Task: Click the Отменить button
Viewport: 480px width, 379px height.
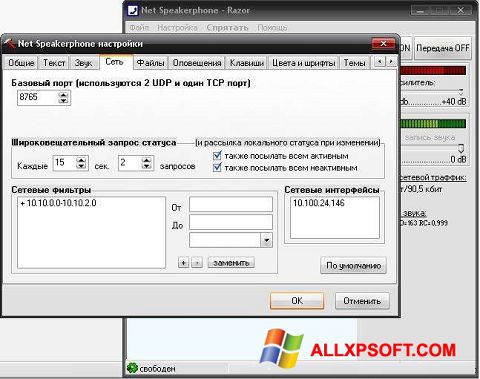Action: tap(362, 301)
